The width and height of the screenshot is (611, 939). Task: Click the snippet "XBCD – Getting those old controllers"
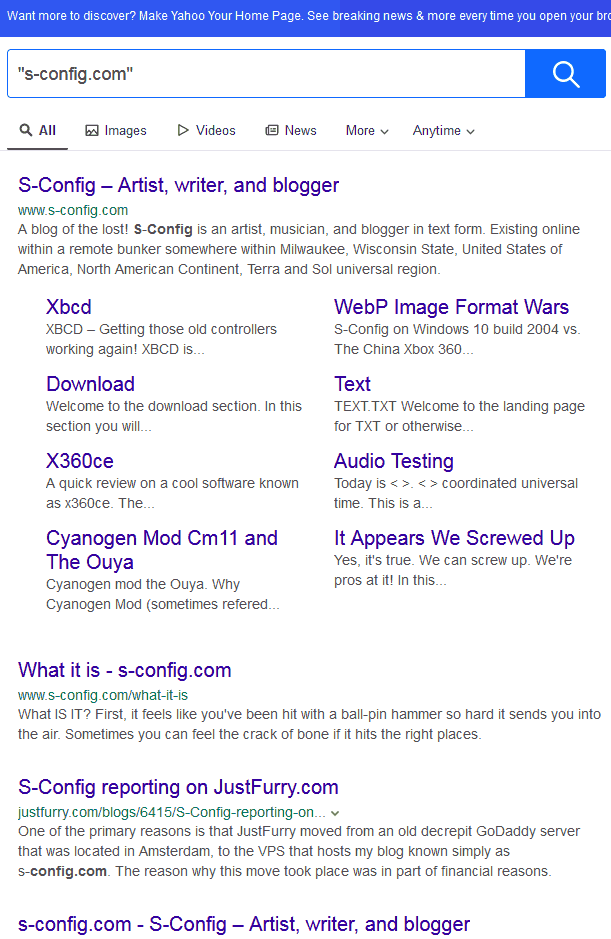click(x=162, y=329)
